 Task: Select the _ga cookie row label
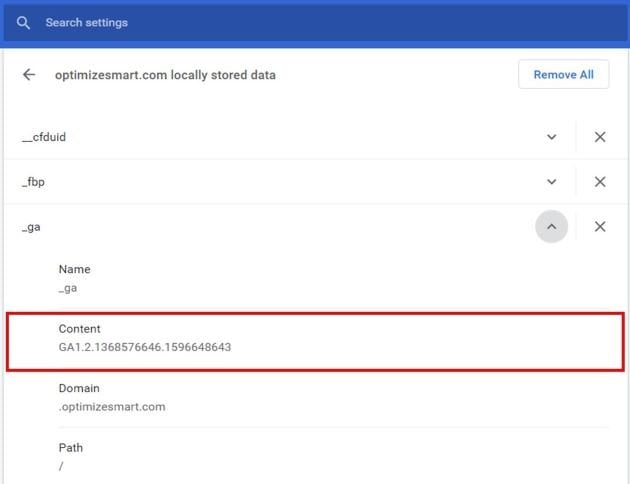click(31, 227)
